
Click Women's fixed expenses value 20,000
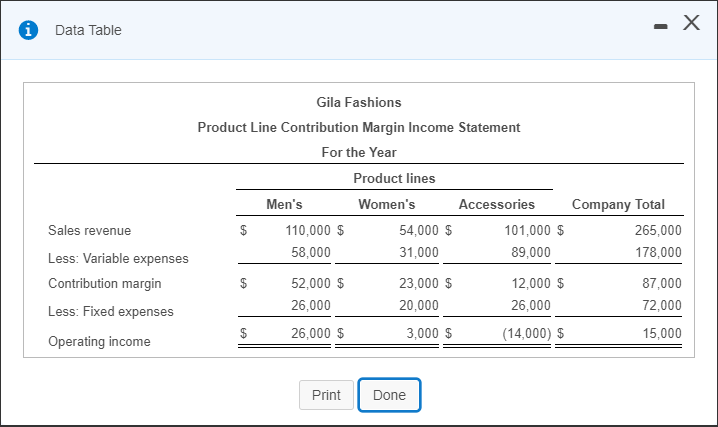(x=419, y=305)
